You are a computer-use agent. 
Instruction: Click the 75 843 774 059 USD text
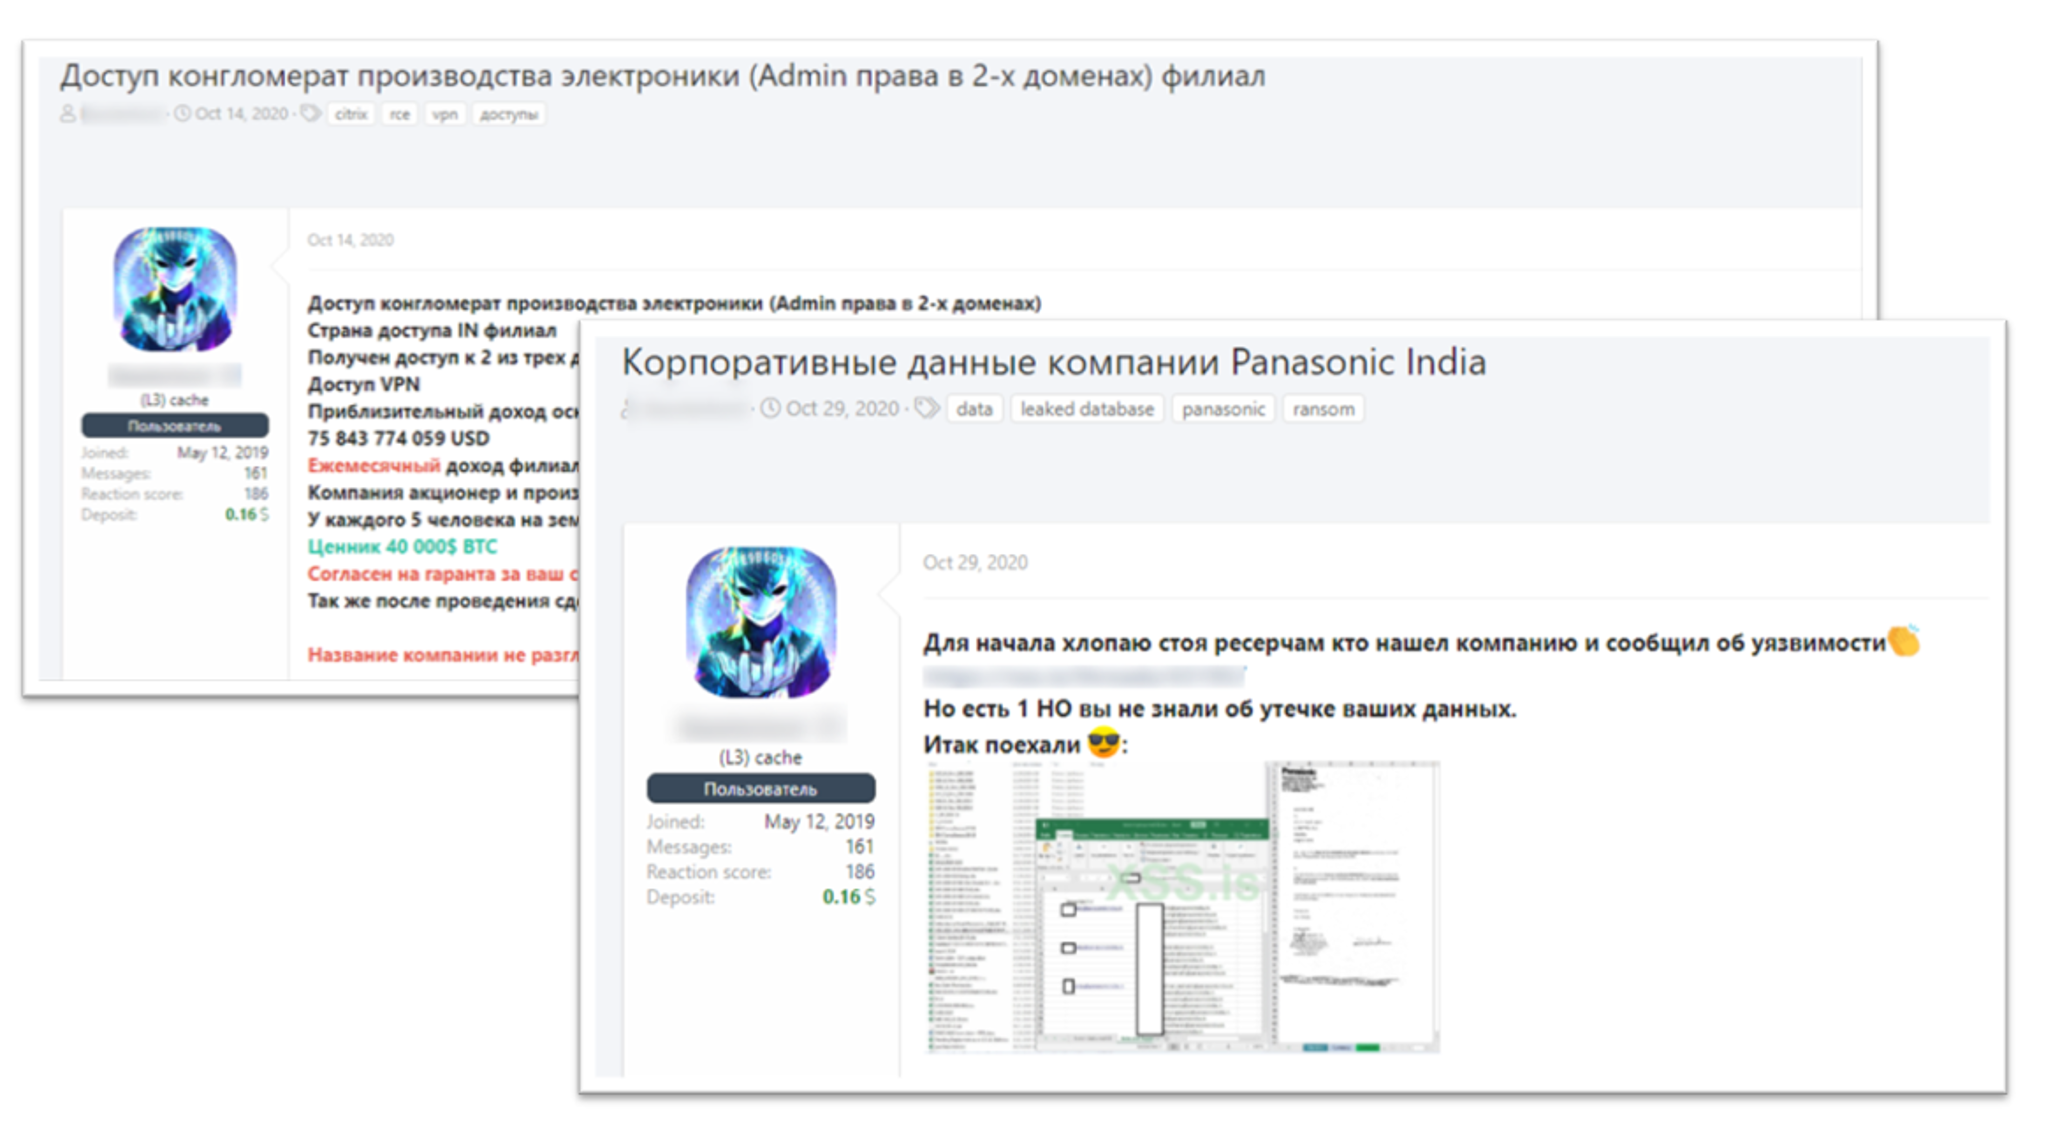398,439
